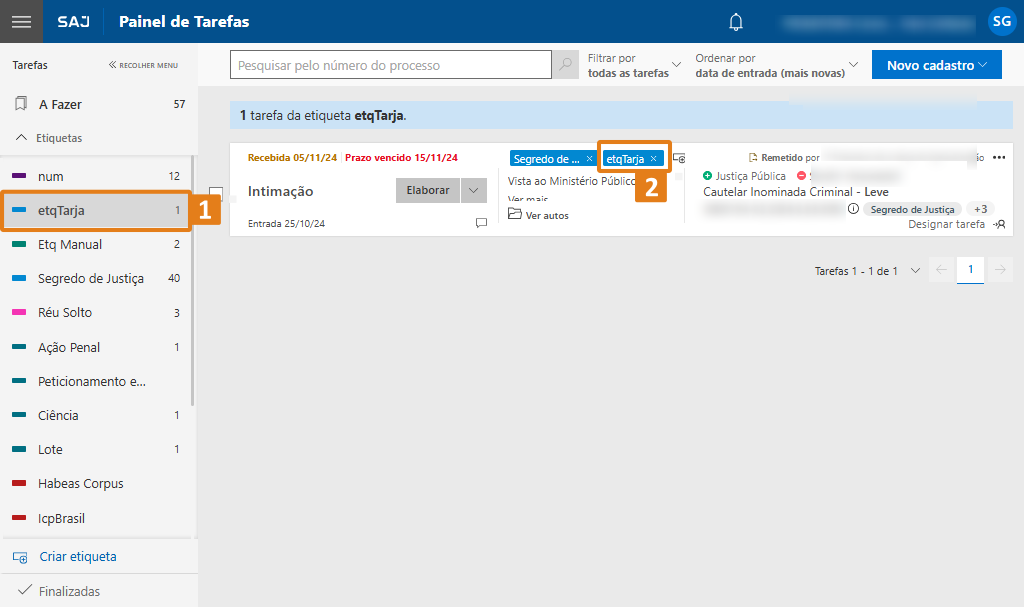Screen dimensions: 1024x607
Task: Collapse the Etiquetas section
Action: pos(22,138)
